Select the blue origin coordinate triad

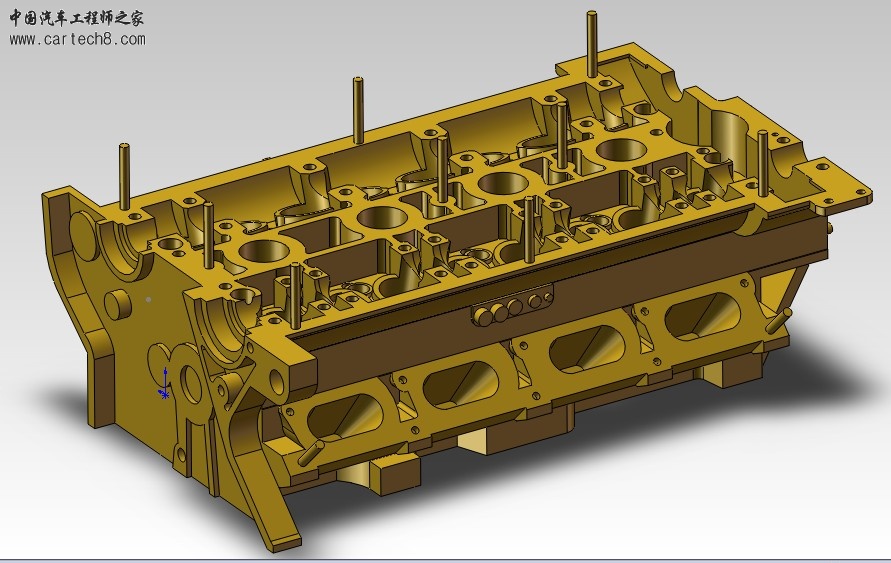164,384
